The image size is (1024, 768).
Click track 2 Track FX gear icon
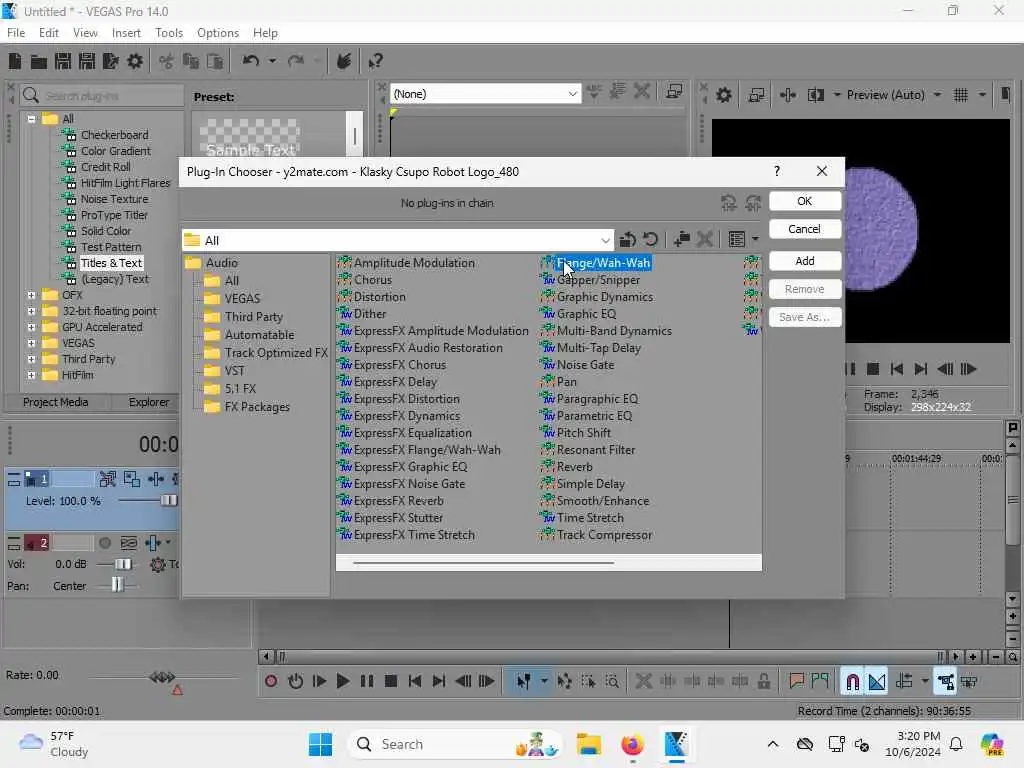(157, 564)
